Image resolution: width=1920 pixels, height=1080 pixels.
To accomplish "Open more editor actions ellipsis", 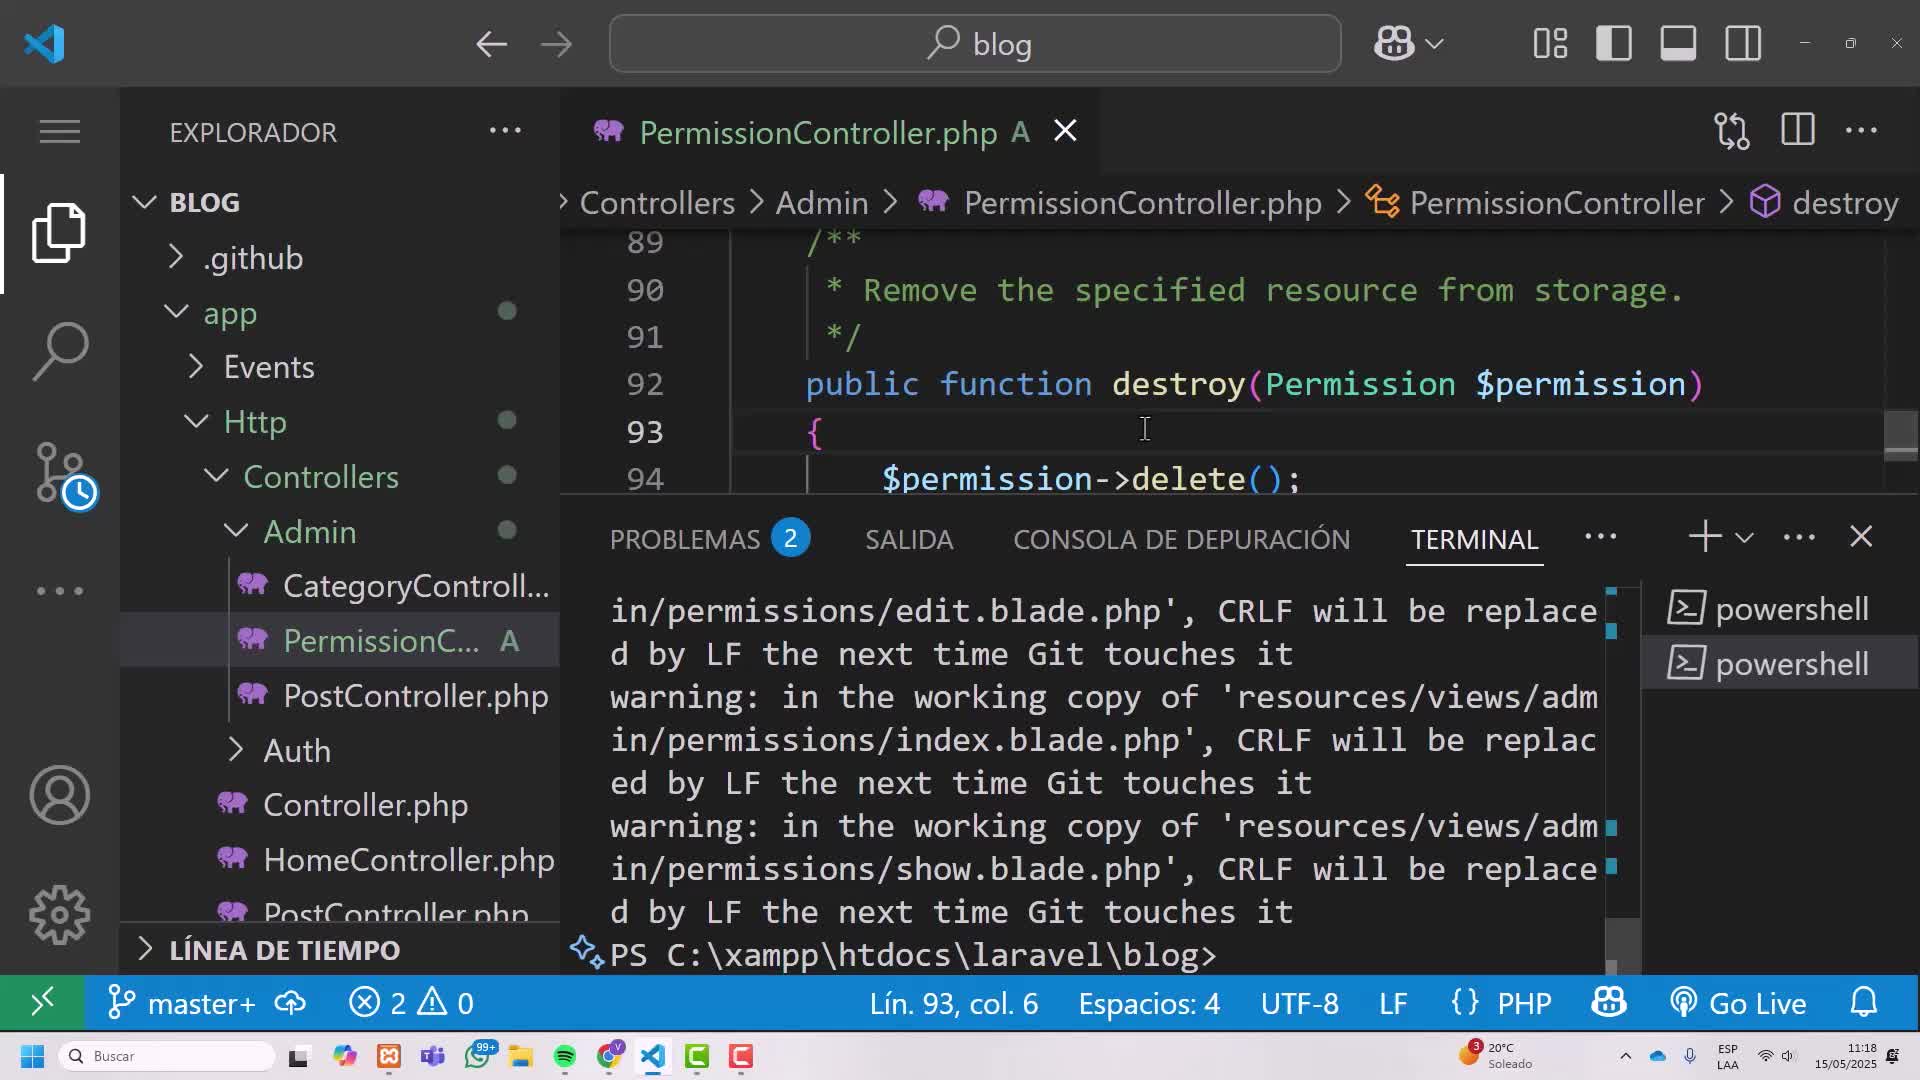I will pos(1861,131).
